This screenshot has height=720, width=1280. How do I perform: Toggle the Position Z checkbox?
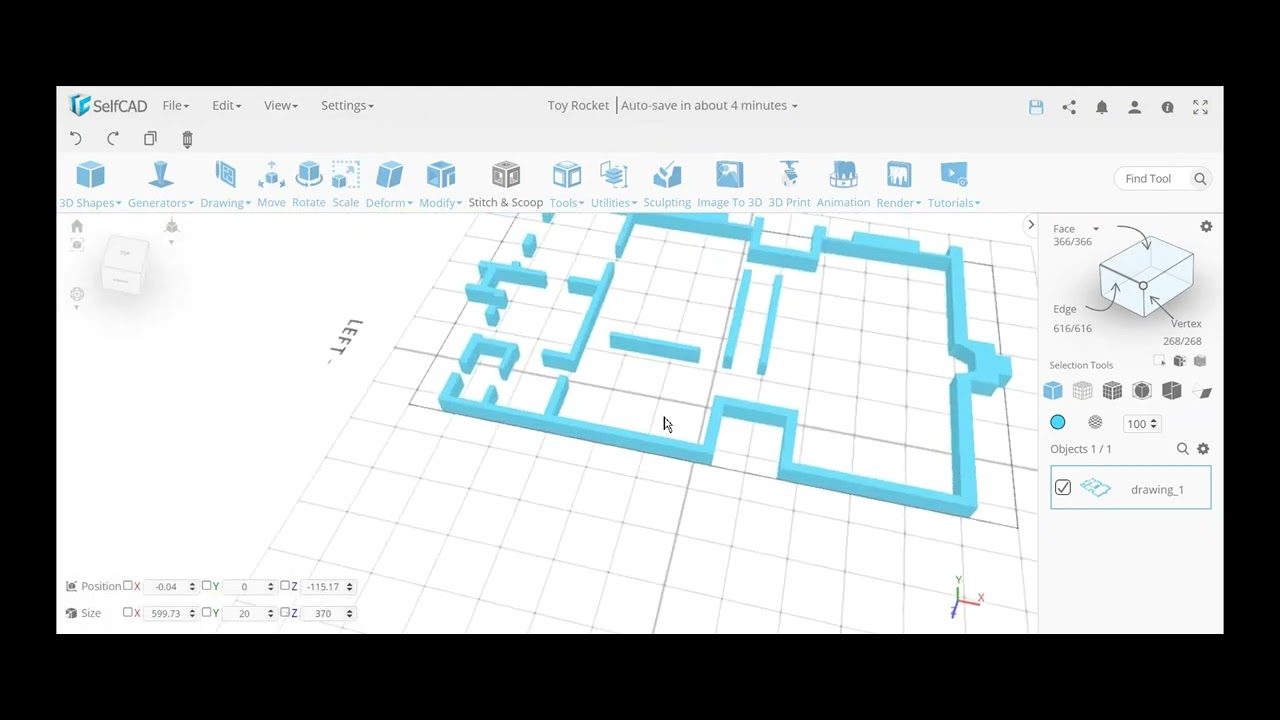point(285,586)
